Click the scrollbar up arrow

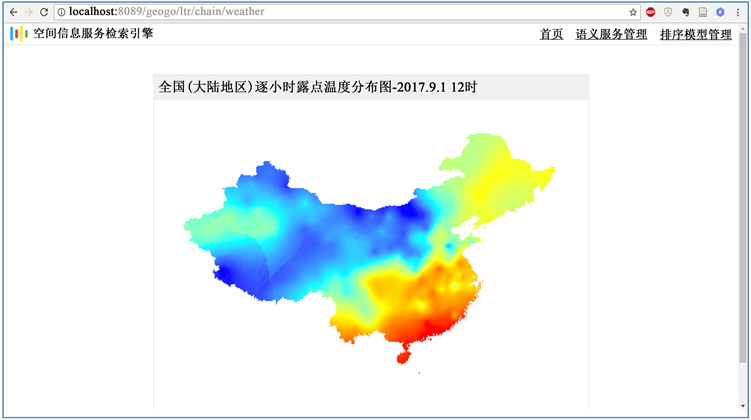click(x=743, y=29)
